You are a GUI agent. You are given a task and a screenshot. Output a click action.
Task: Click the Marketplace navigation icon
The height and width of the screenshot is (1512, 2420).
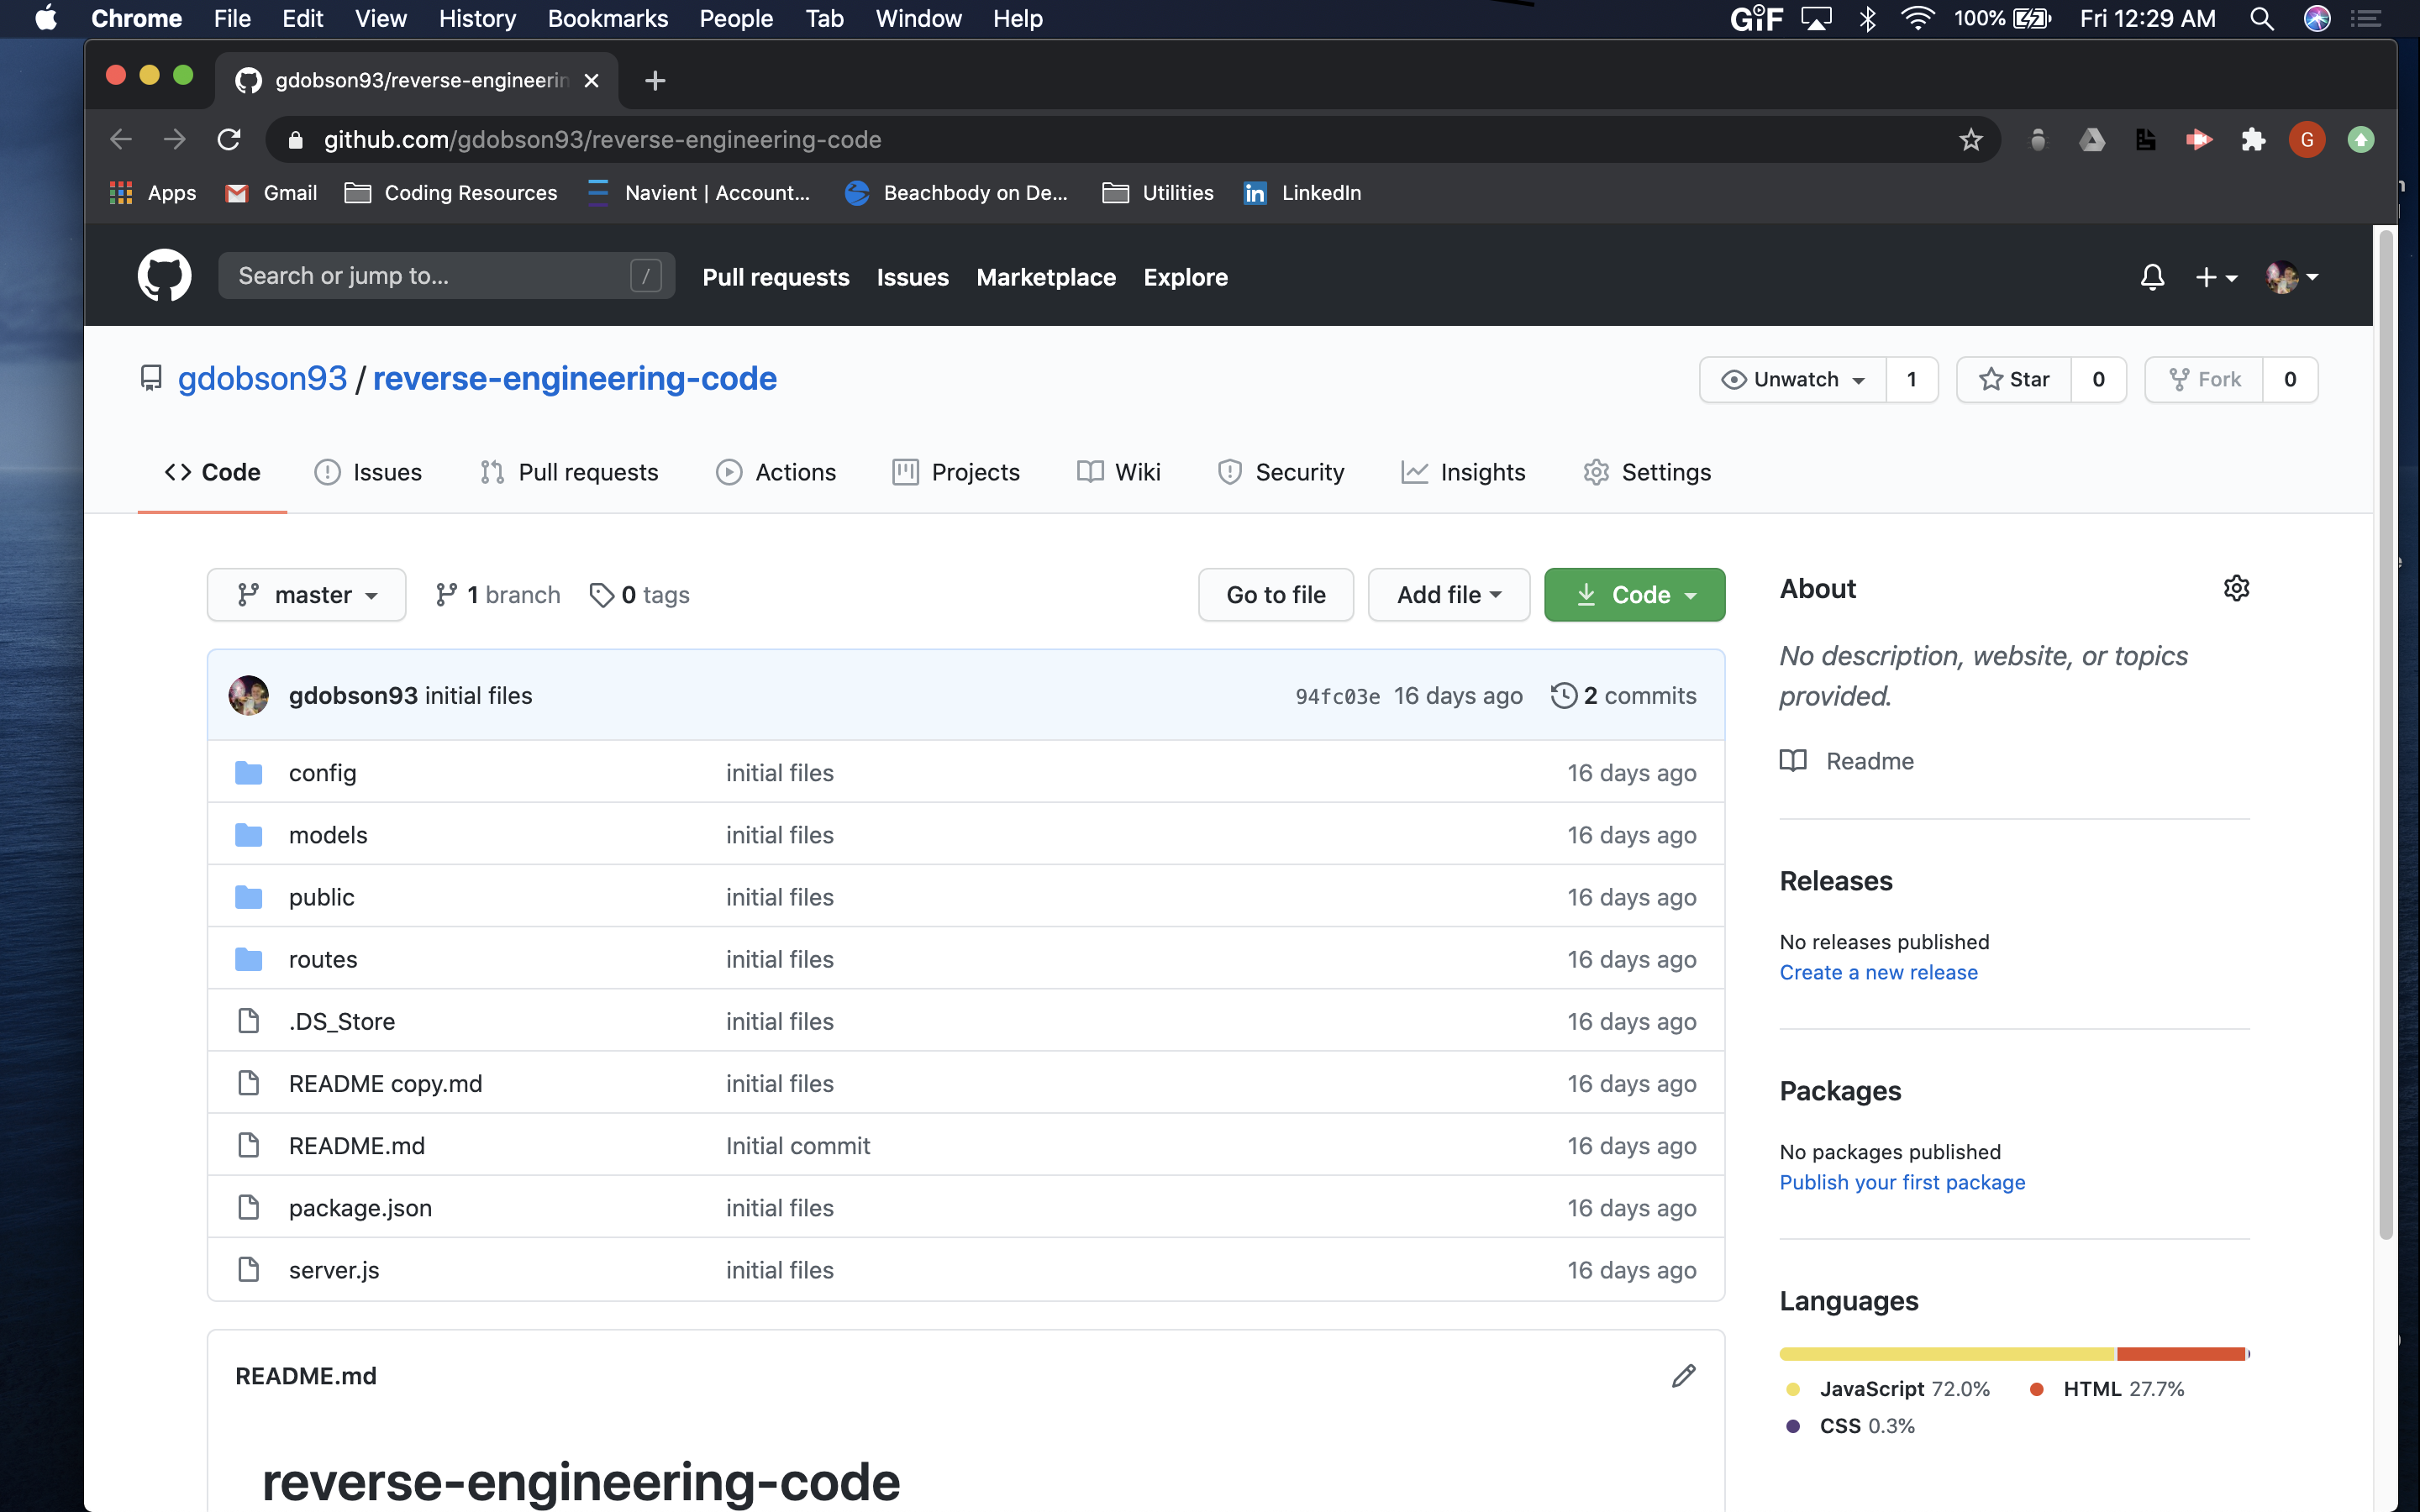point(1045,276)
